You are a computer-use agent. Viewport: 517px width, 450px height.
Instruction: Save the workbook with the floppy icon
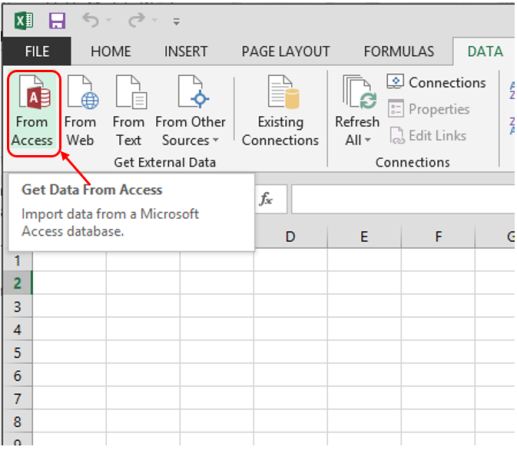[x=57, y=21]
